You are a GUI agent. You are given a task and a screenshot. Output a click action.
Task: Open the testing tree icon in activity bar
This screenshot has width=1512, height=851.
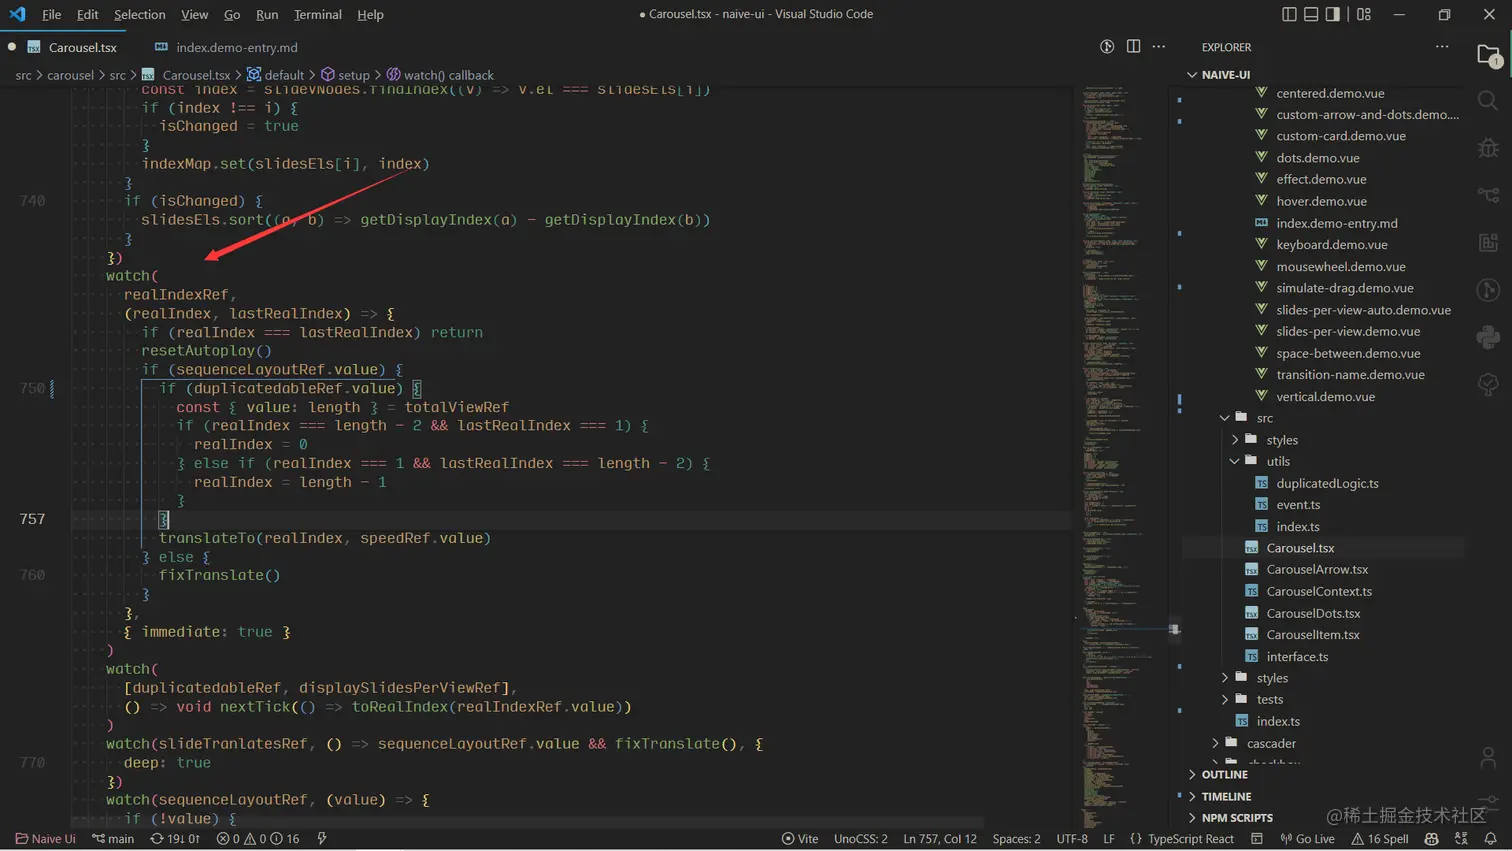pos(1488,384)
